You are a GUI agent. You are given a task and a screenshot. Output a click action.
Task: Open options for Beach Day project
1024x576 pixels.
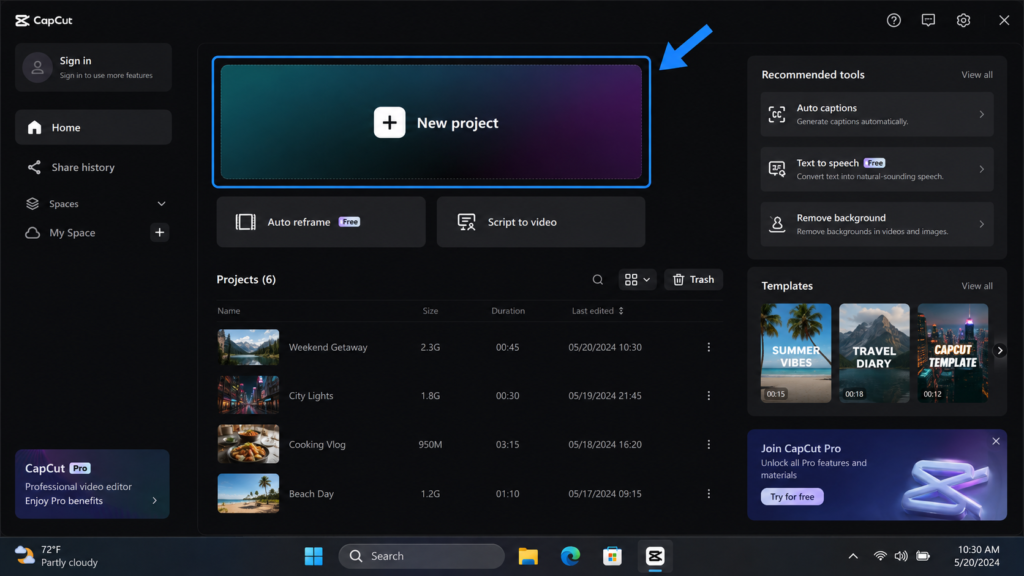click(x=709, y=494)
